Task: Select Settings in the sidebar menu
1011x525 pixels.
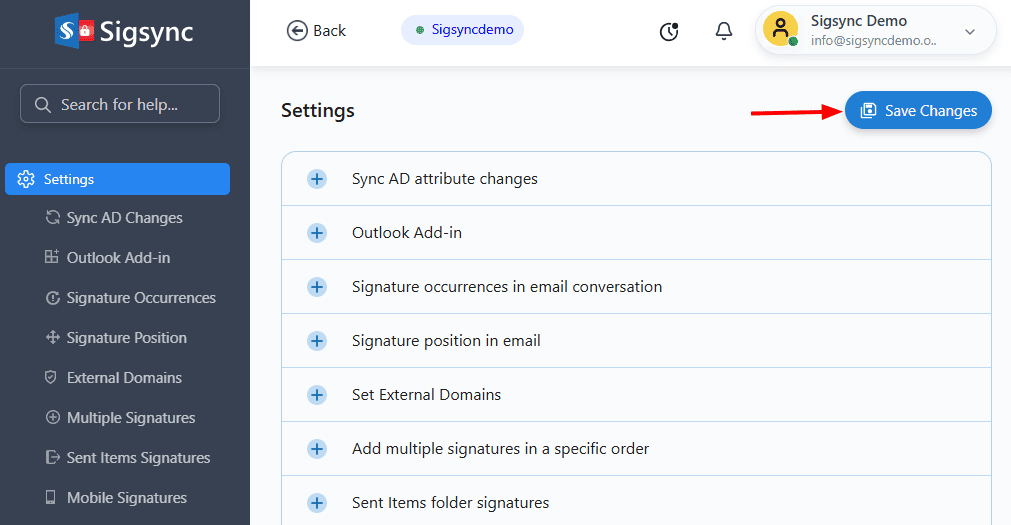Action: (118, 179)
